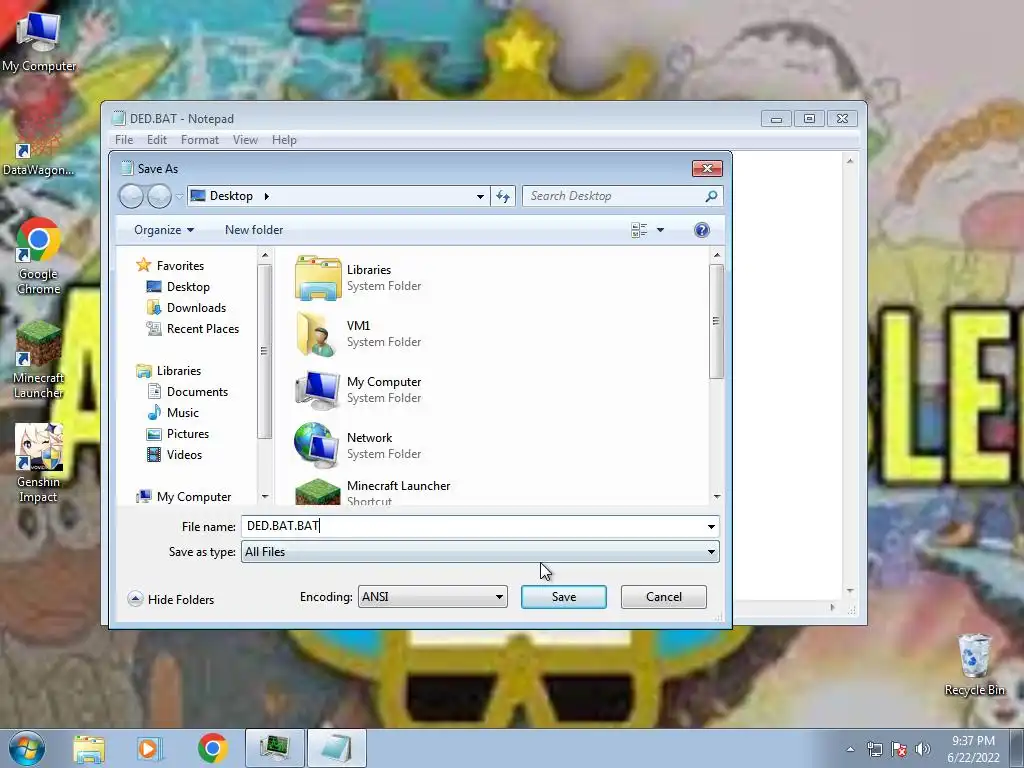Click the file list vertical scrollbar thumb

tap(716, 321)
